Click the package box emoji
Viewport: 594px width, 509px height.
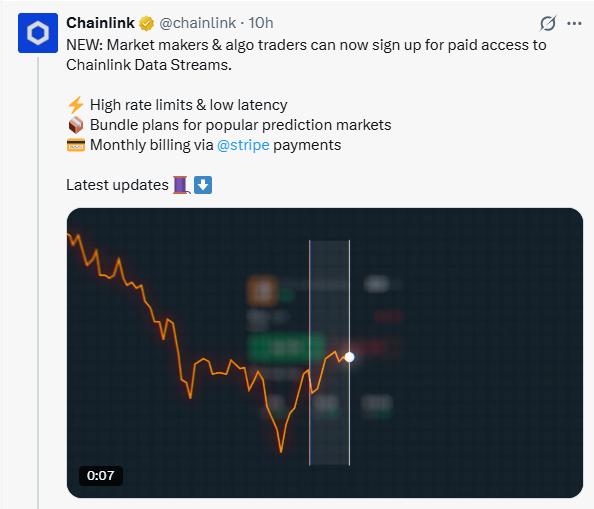tap(76, 125)
